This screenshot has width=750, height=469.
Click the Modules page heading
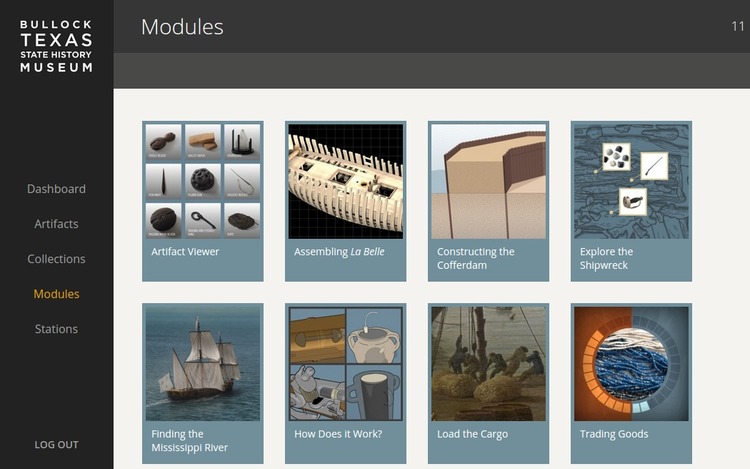coord(182,27)
